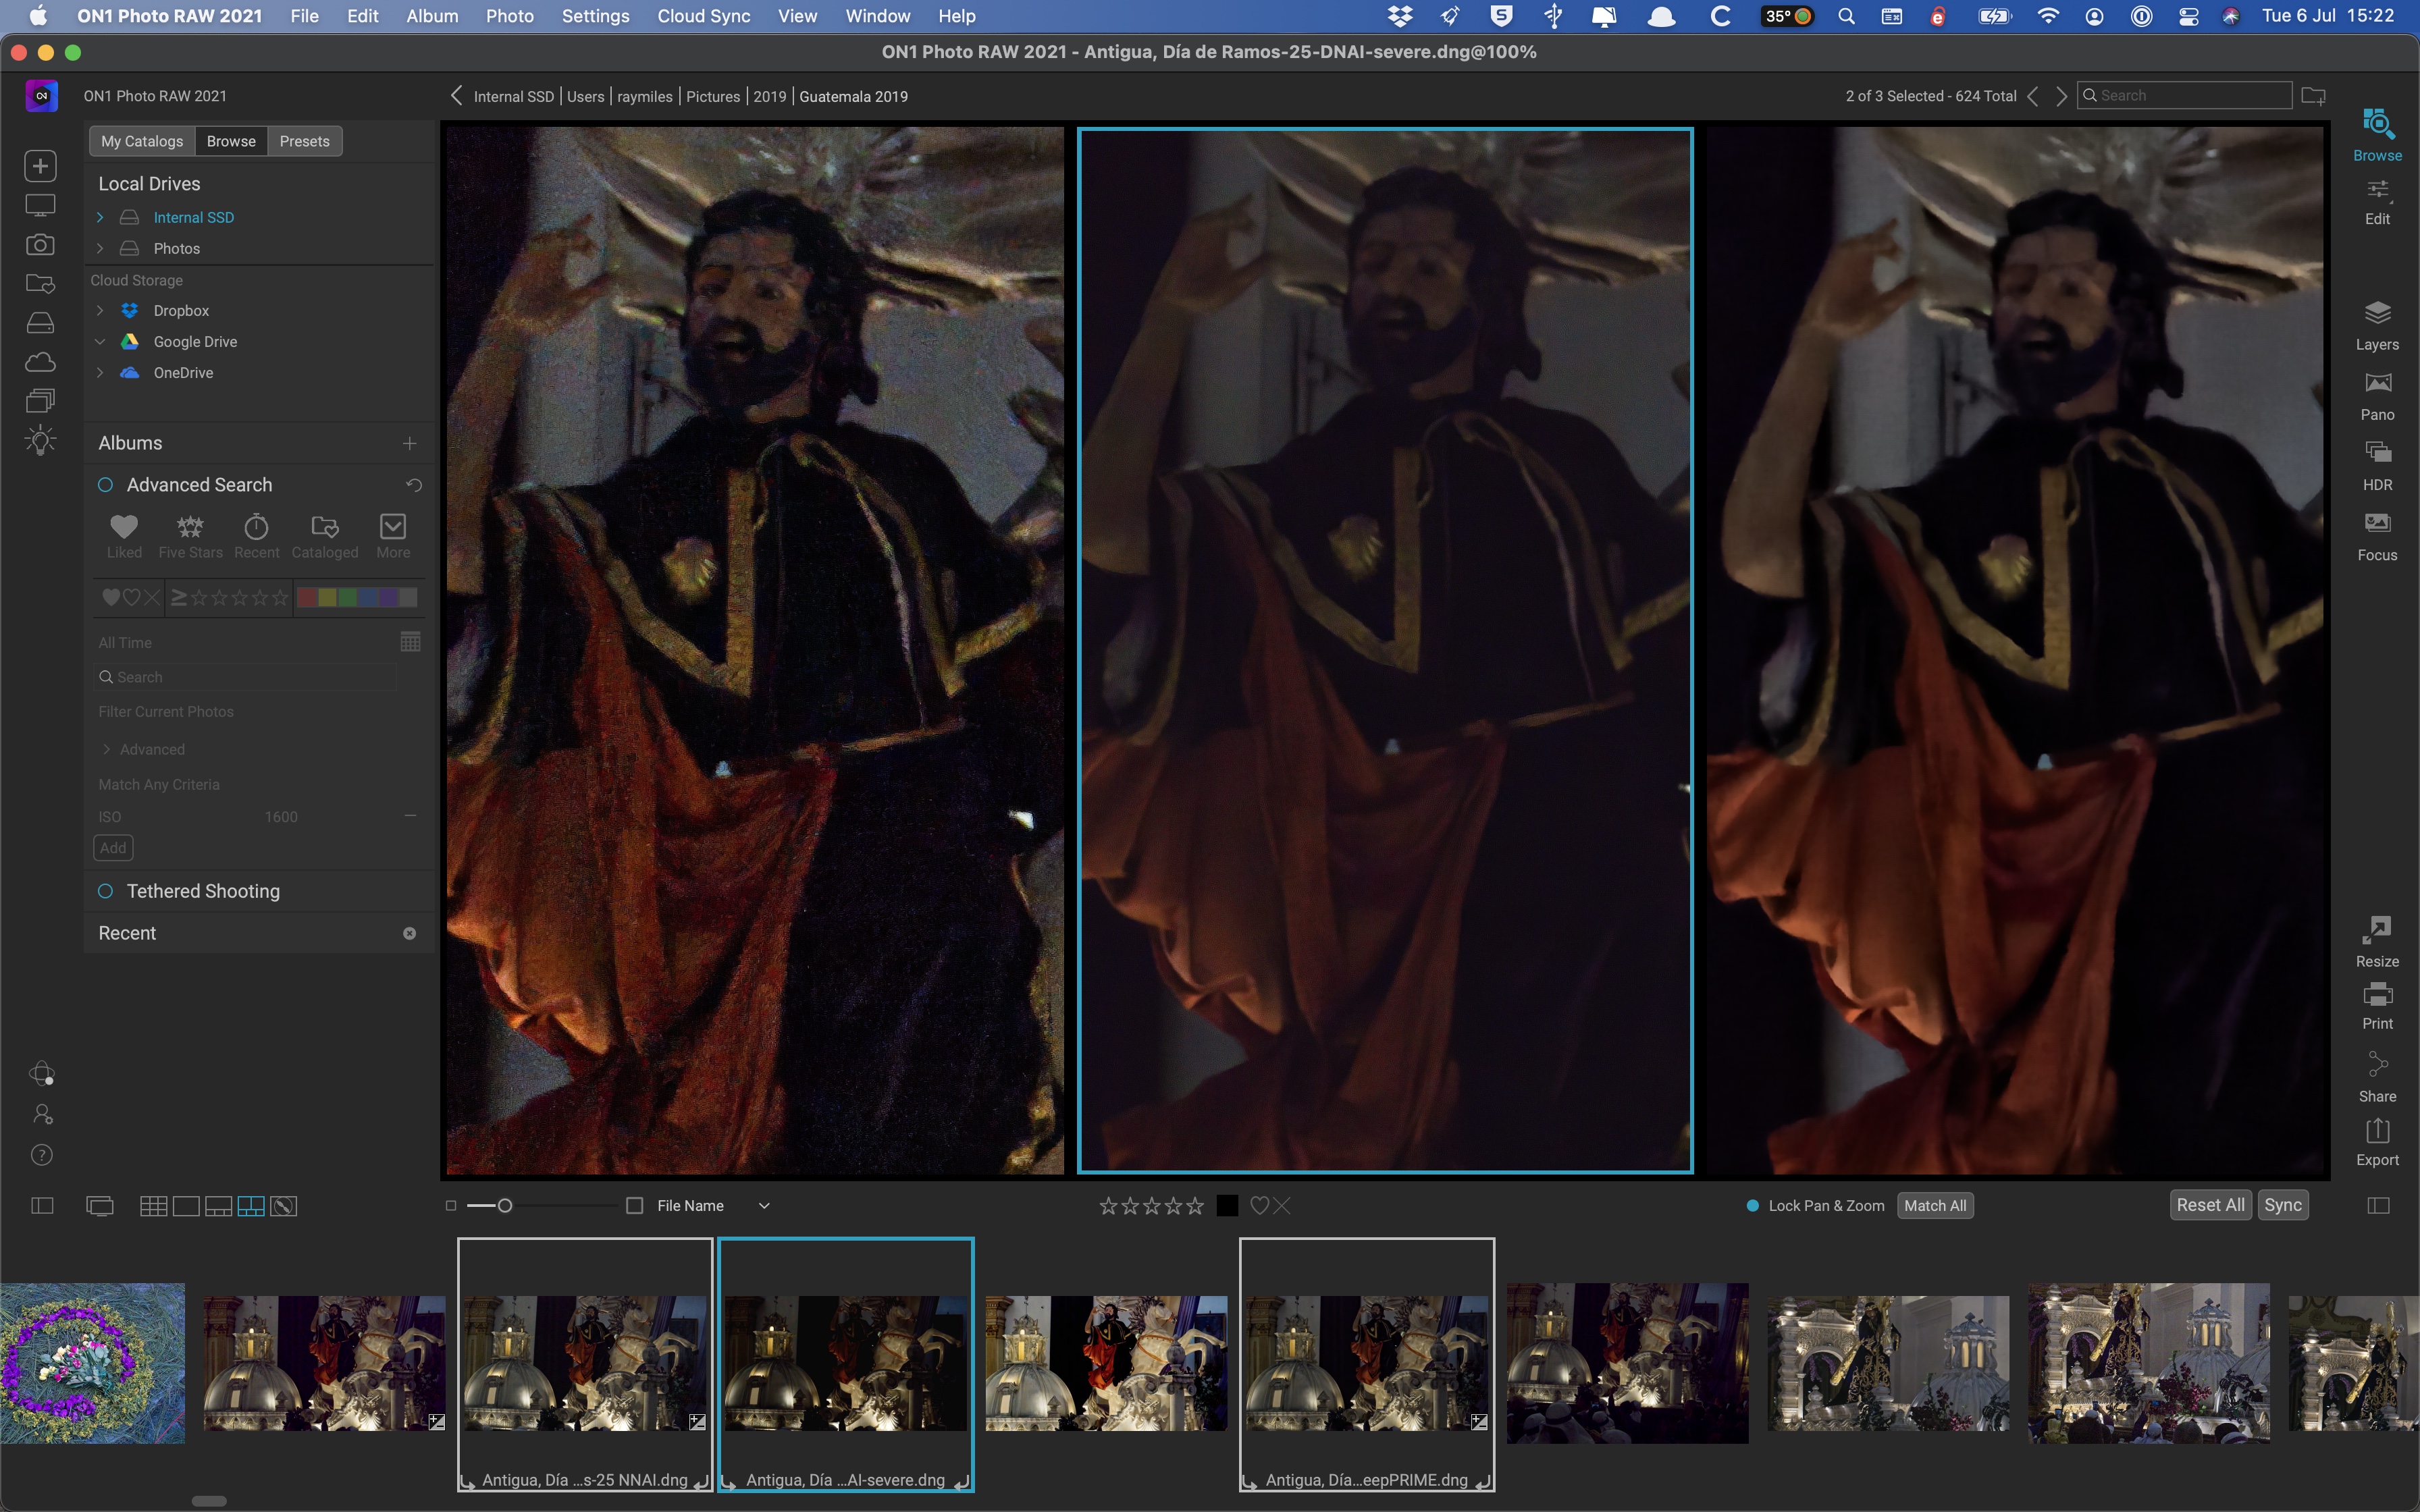
Task: Toggle the Lock Pan & Zoom option
Action: pyautogui.click(x=1753, y=1206)
